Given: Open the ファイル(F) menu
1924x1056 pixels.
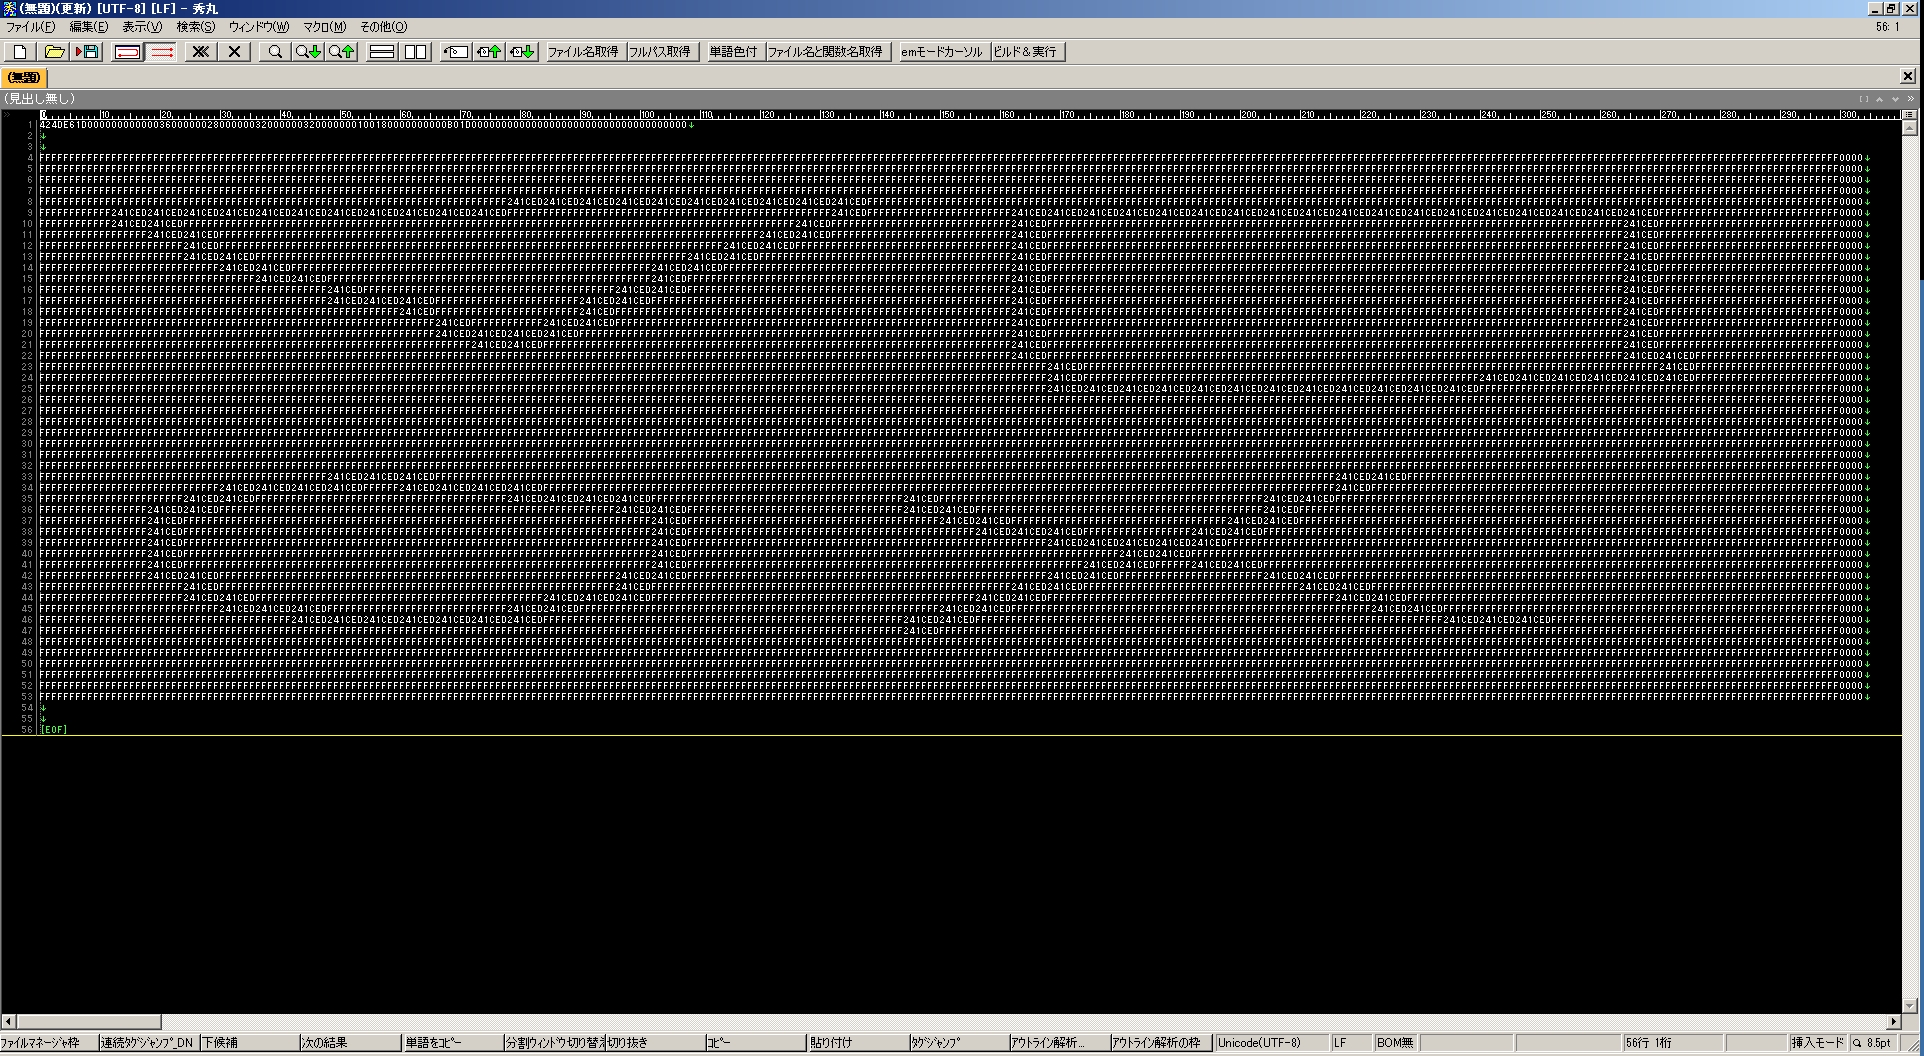Looking at the screenshot, I should click(x=31, y=27).
